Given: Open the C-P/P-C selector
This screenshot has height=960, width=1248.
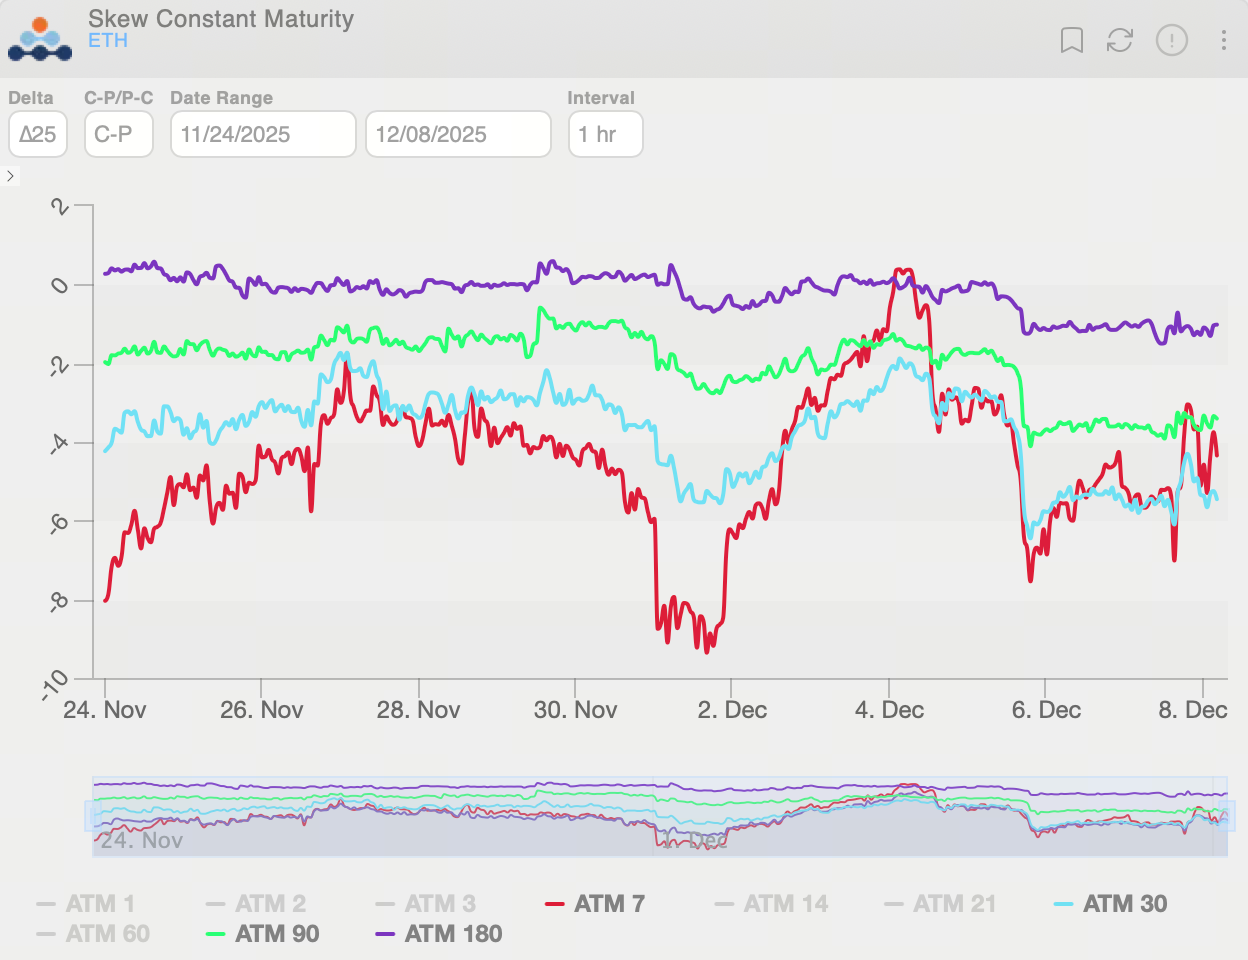Looking at the screenshot, I should click(118, 134).
